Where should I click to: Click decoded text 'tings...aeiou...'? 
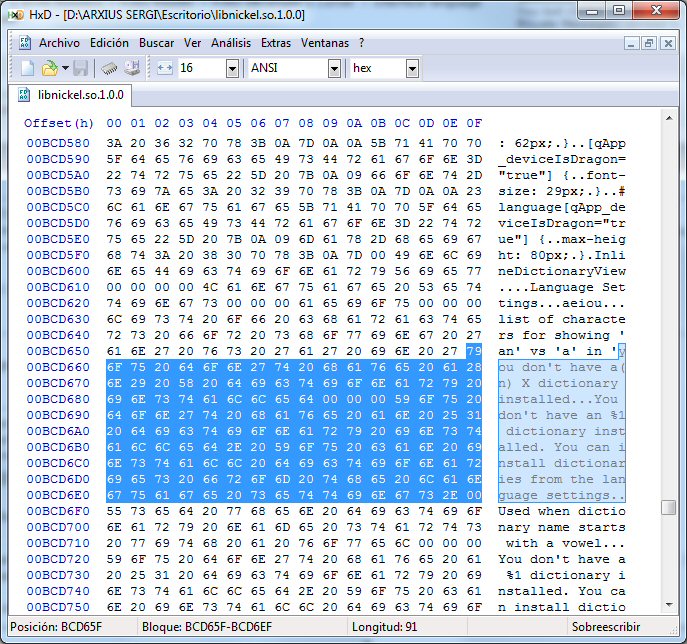coord(562,303)
